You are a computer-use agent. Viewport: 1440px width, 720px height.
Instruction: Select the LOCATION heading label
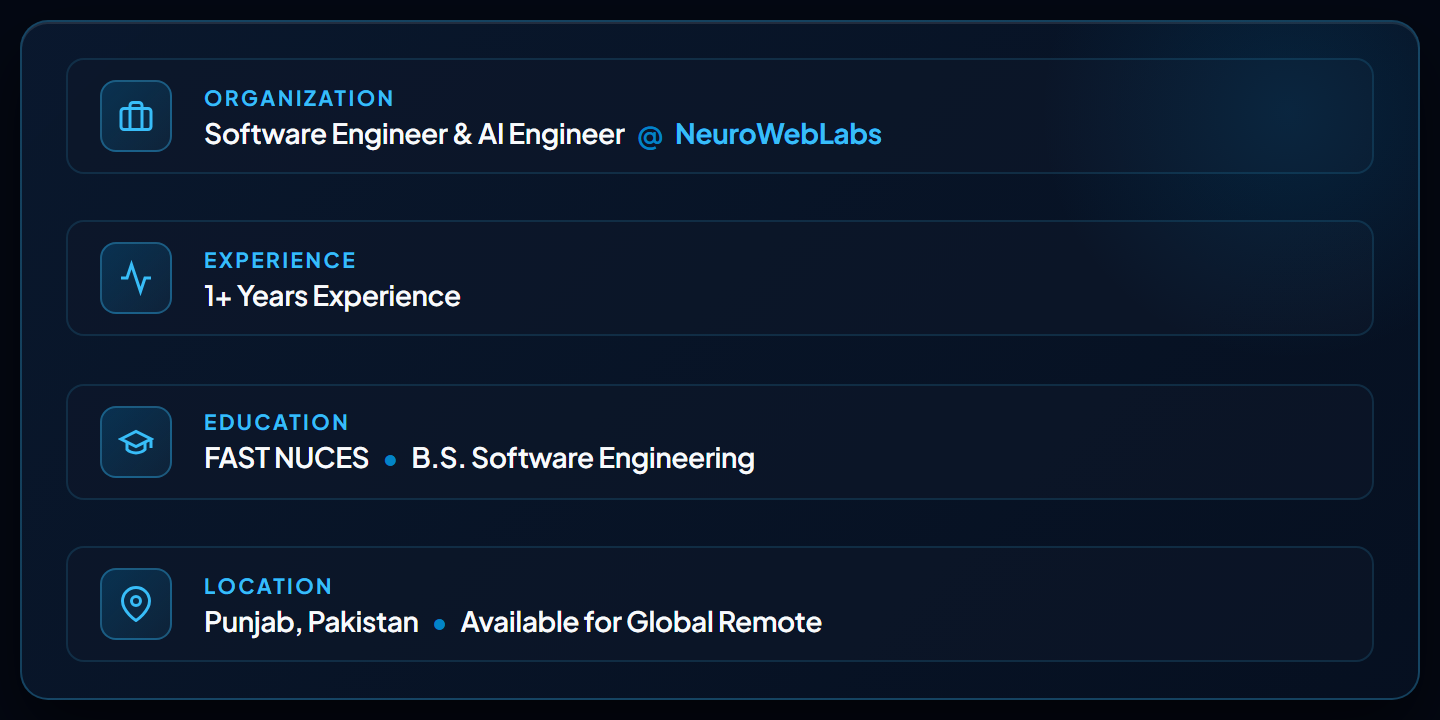click(x=268, y=586)
